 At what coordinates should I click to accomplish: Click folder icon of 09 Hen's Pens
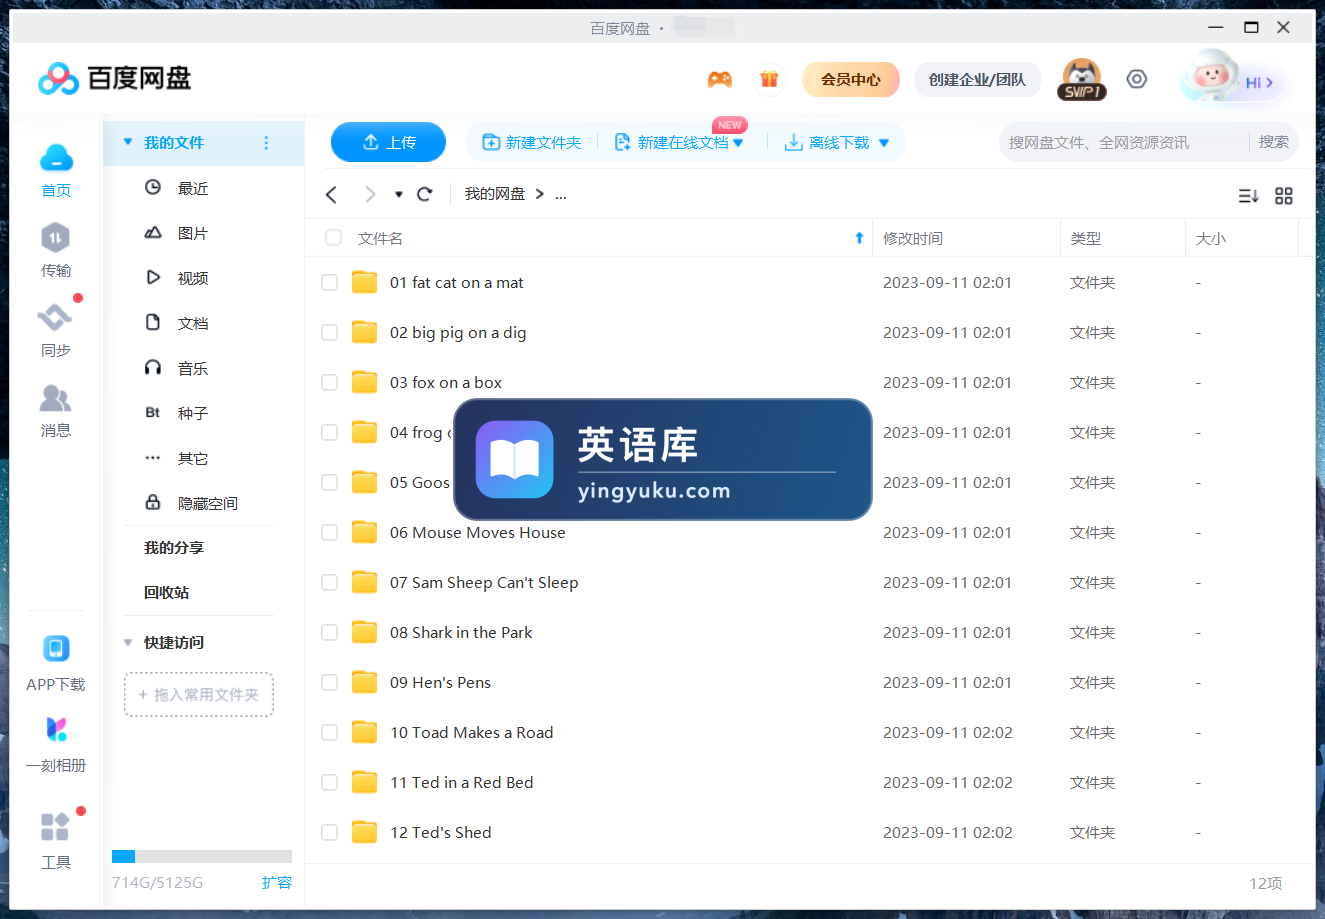pos(365,682)
